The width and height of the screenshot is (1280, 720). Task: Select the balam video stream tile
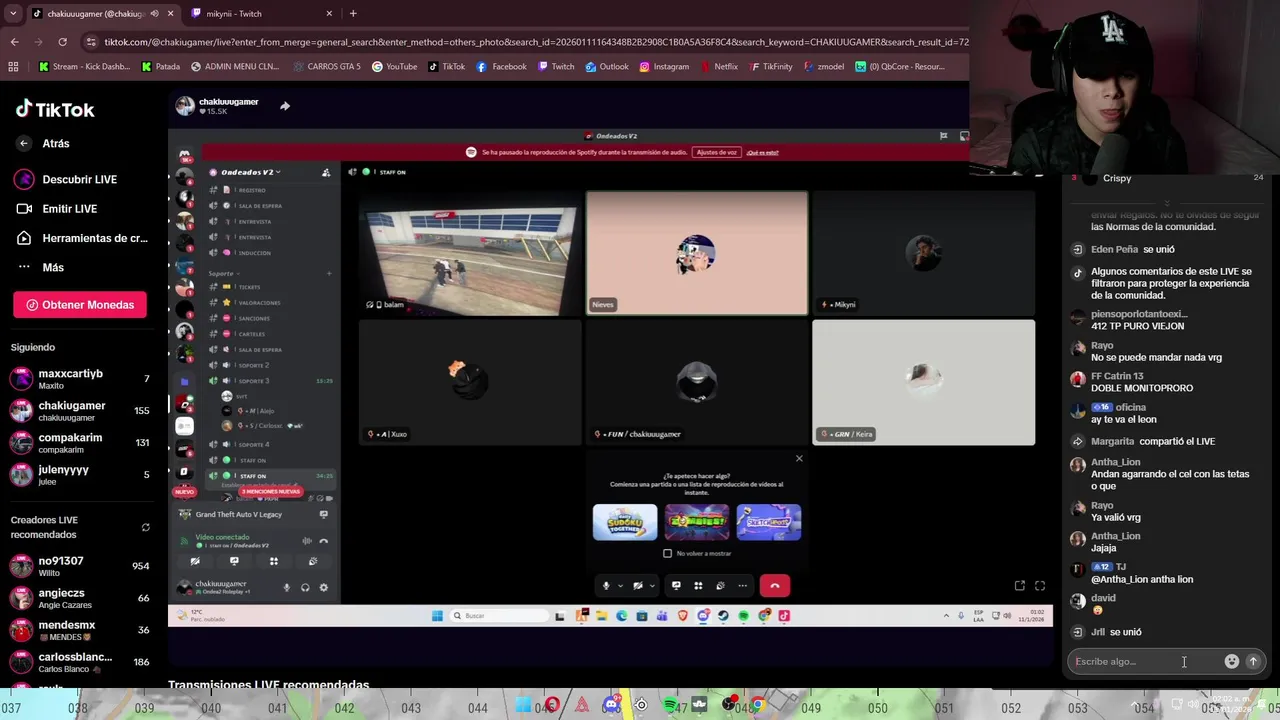[x=470, y=253]
